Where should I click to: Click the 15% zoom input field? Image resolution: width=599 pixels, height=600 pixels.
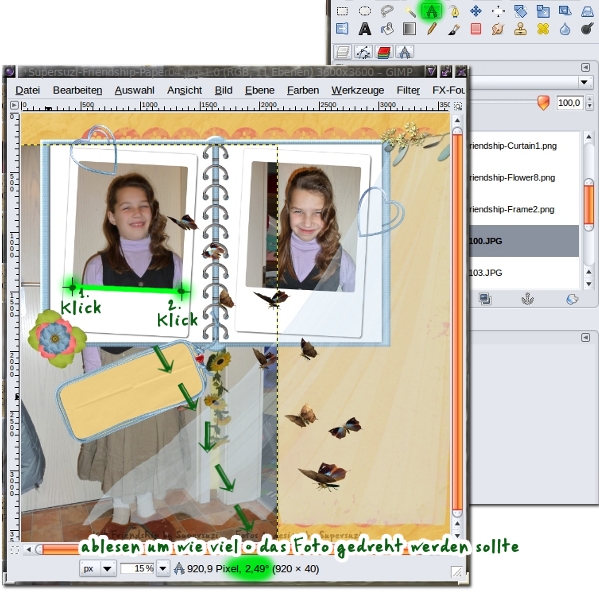[137, 569]
